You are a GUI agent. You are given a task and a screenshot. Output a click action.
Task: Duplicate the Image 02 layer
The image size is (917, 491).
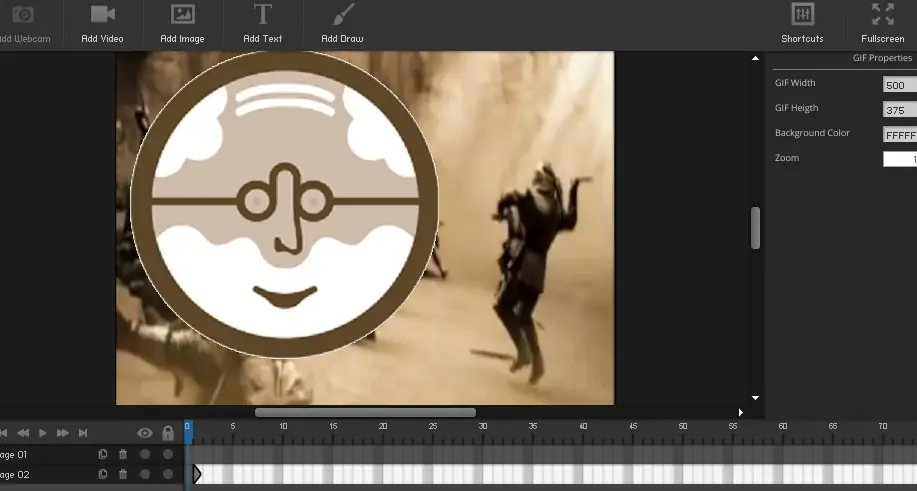103,474
